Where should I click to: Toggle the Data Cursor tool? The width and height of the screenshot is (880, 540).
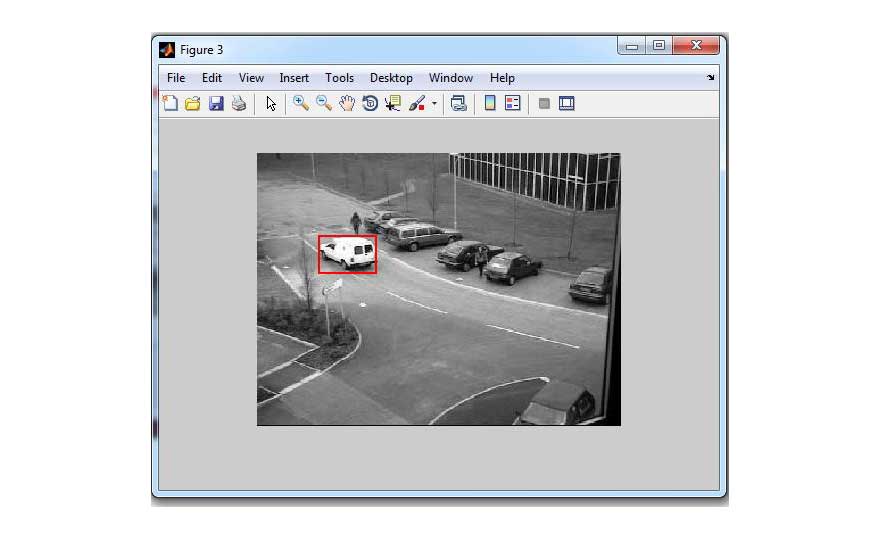tap(393, 103)
